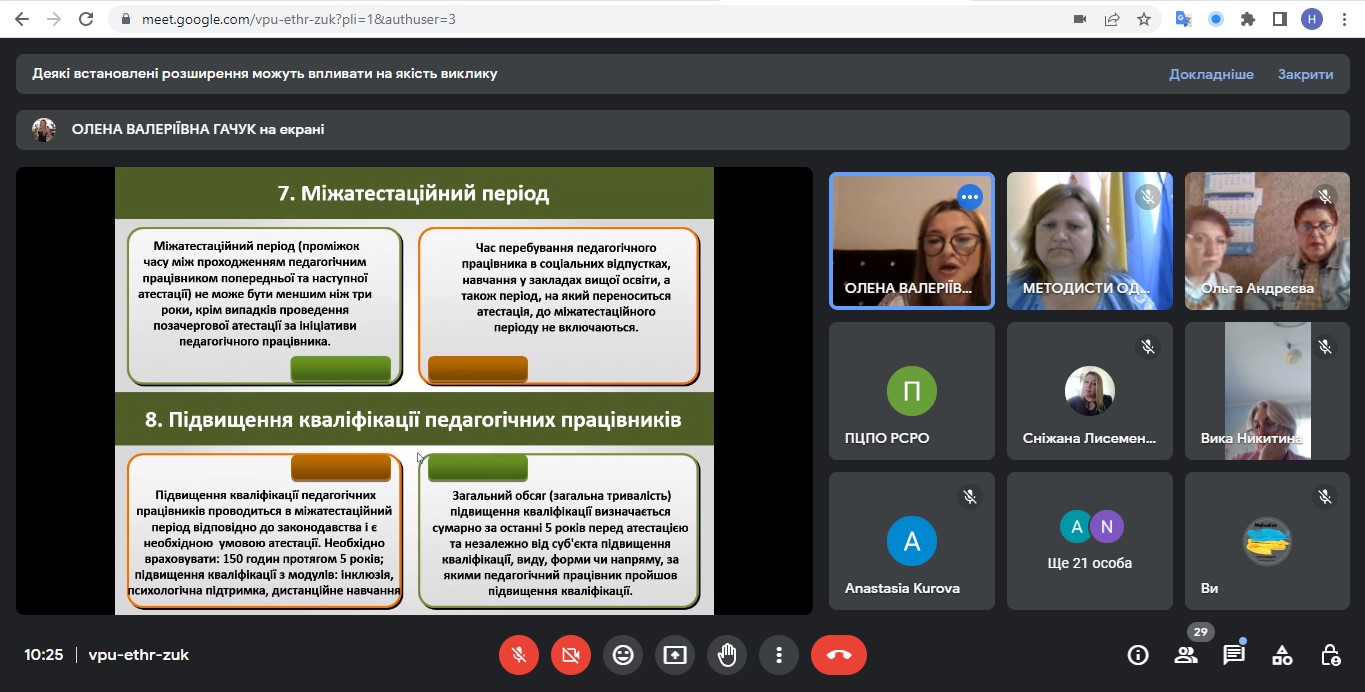The height and width of the screenshot is (692, 1365).
Task: Raise your hand
Action: click(727, 655)
